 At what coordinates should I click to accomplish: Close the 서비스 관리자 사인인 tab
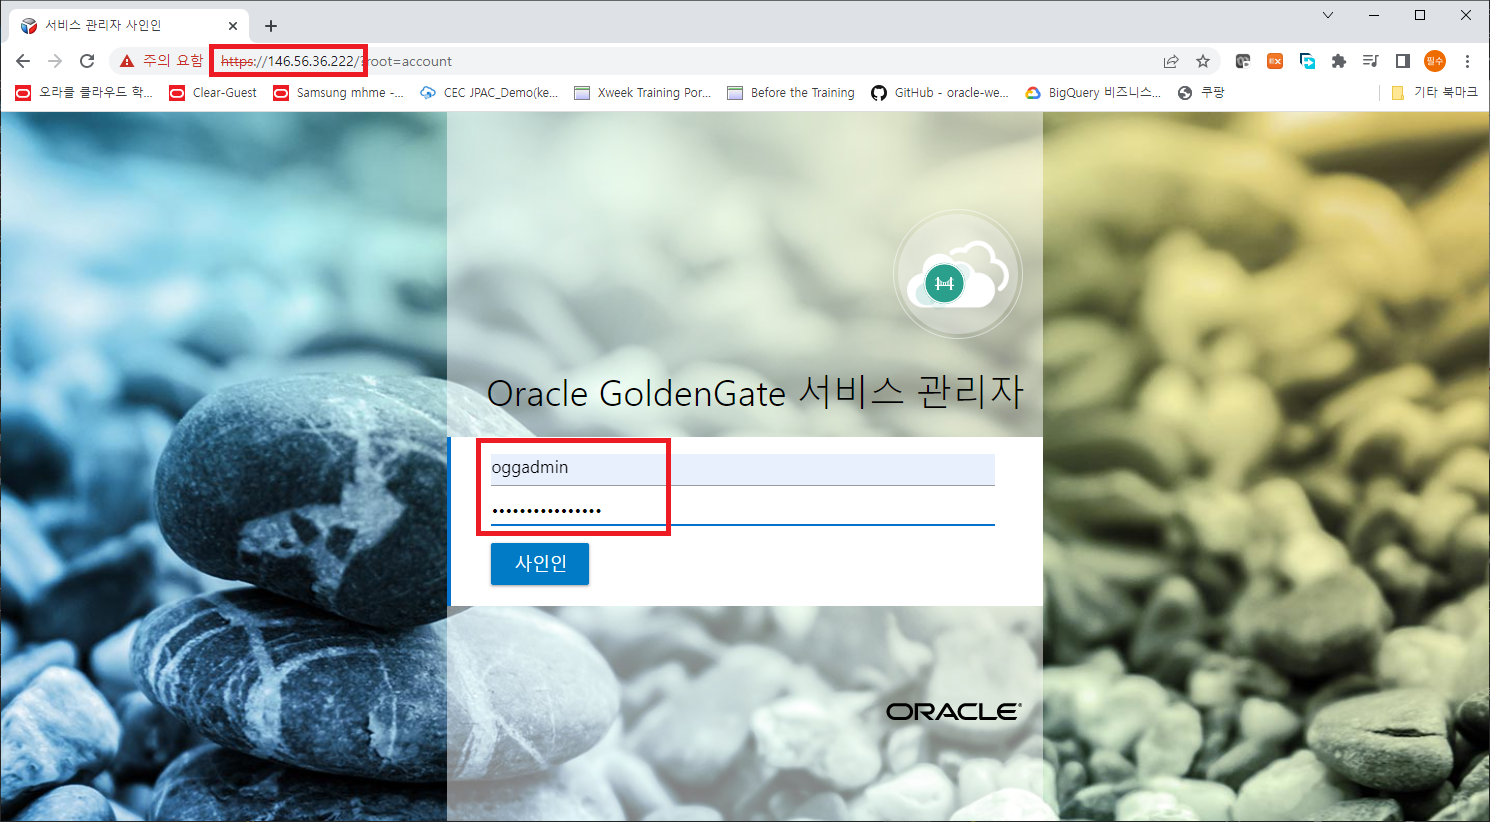coord(233,26)
